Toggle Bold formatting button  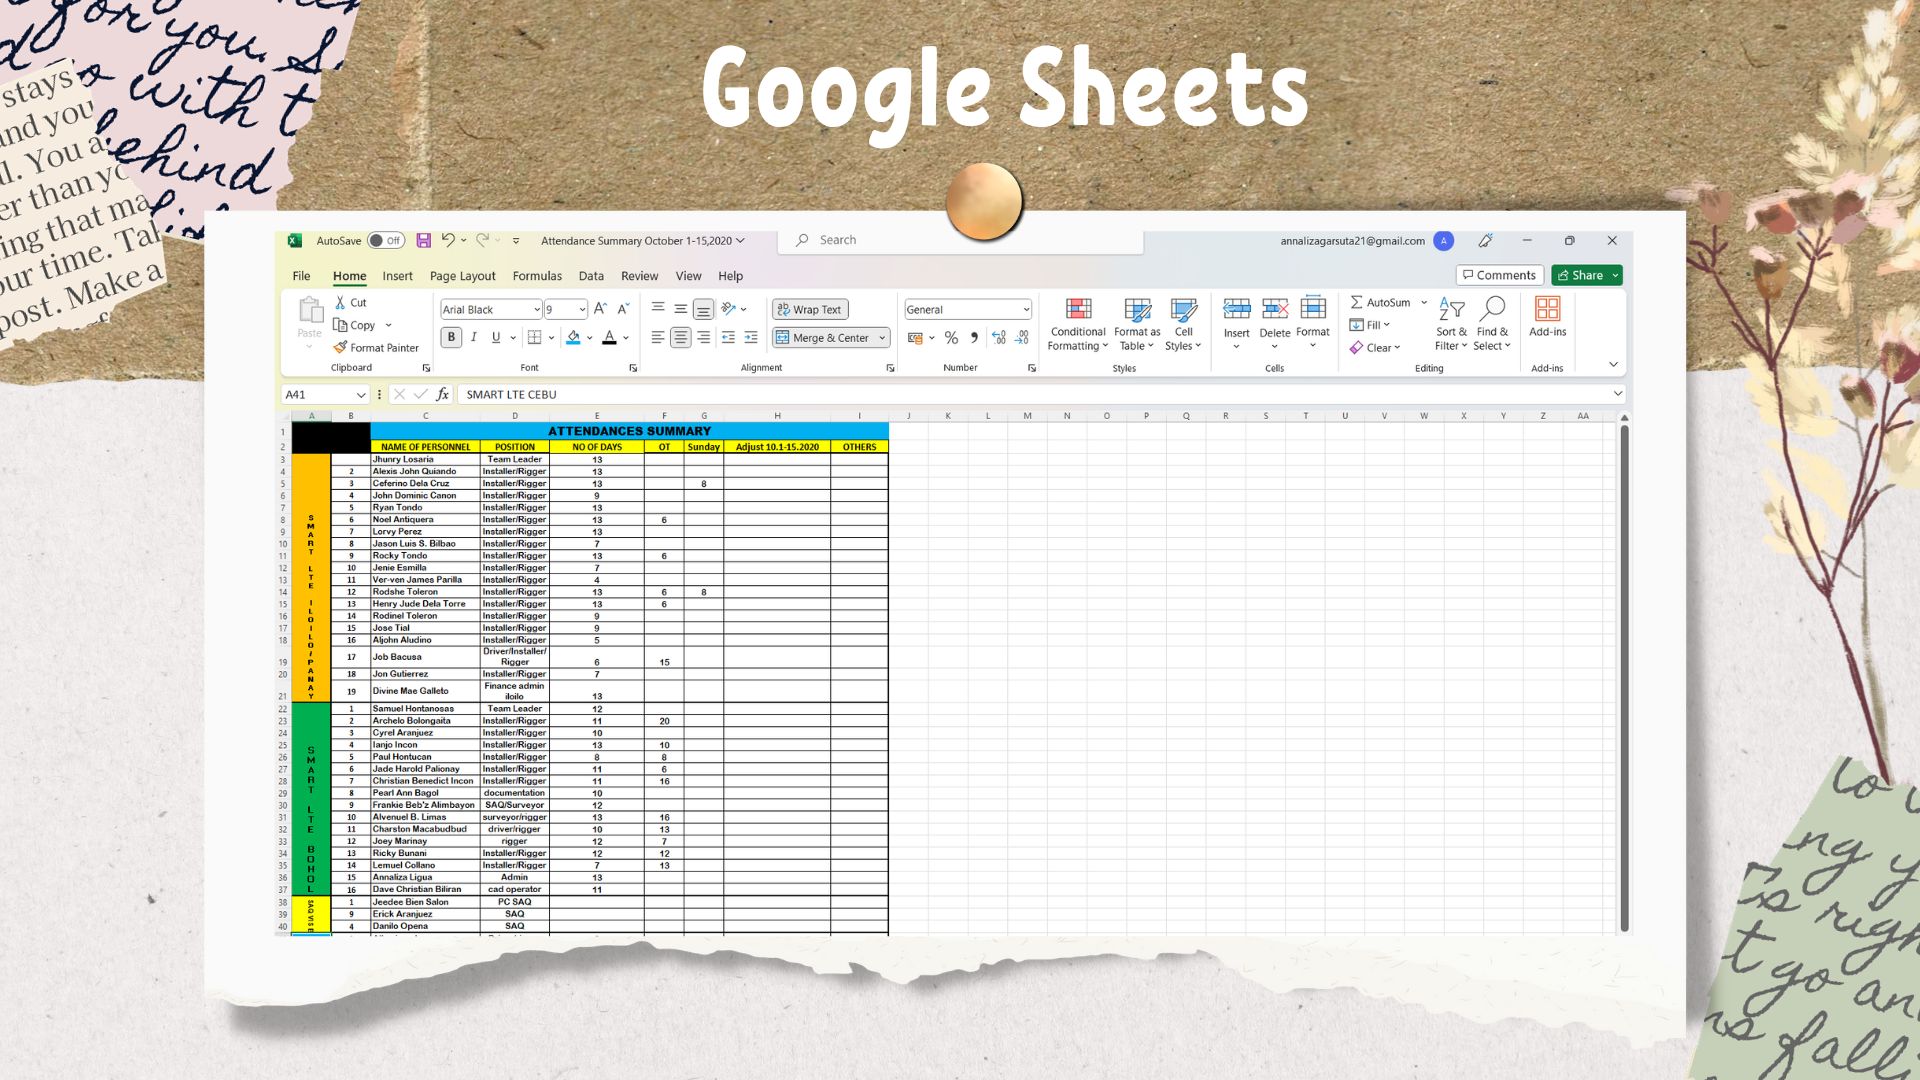tap(451, 338)
